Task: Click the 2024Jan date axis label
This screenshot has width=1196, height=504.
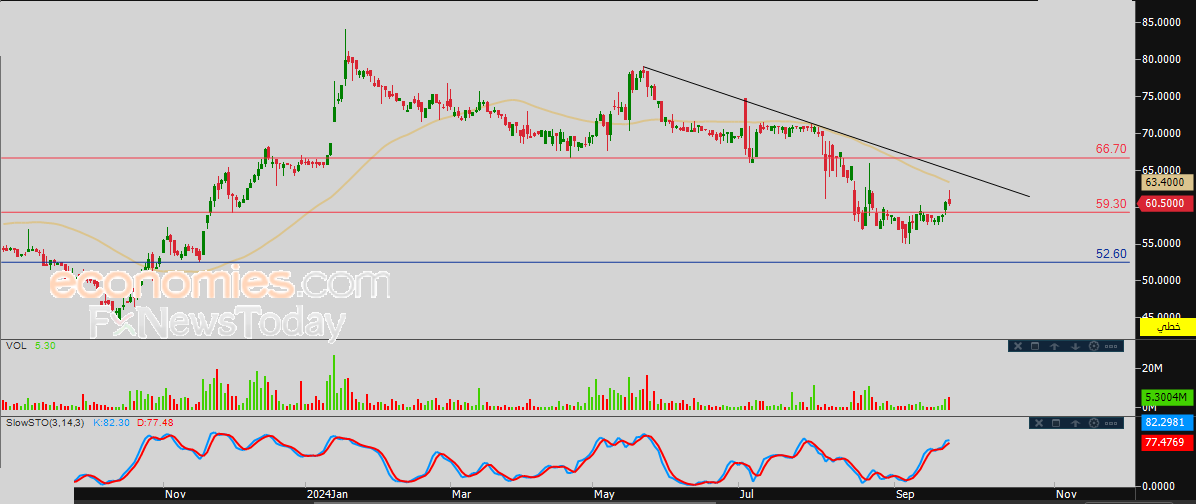Action: tap(326, 496)
